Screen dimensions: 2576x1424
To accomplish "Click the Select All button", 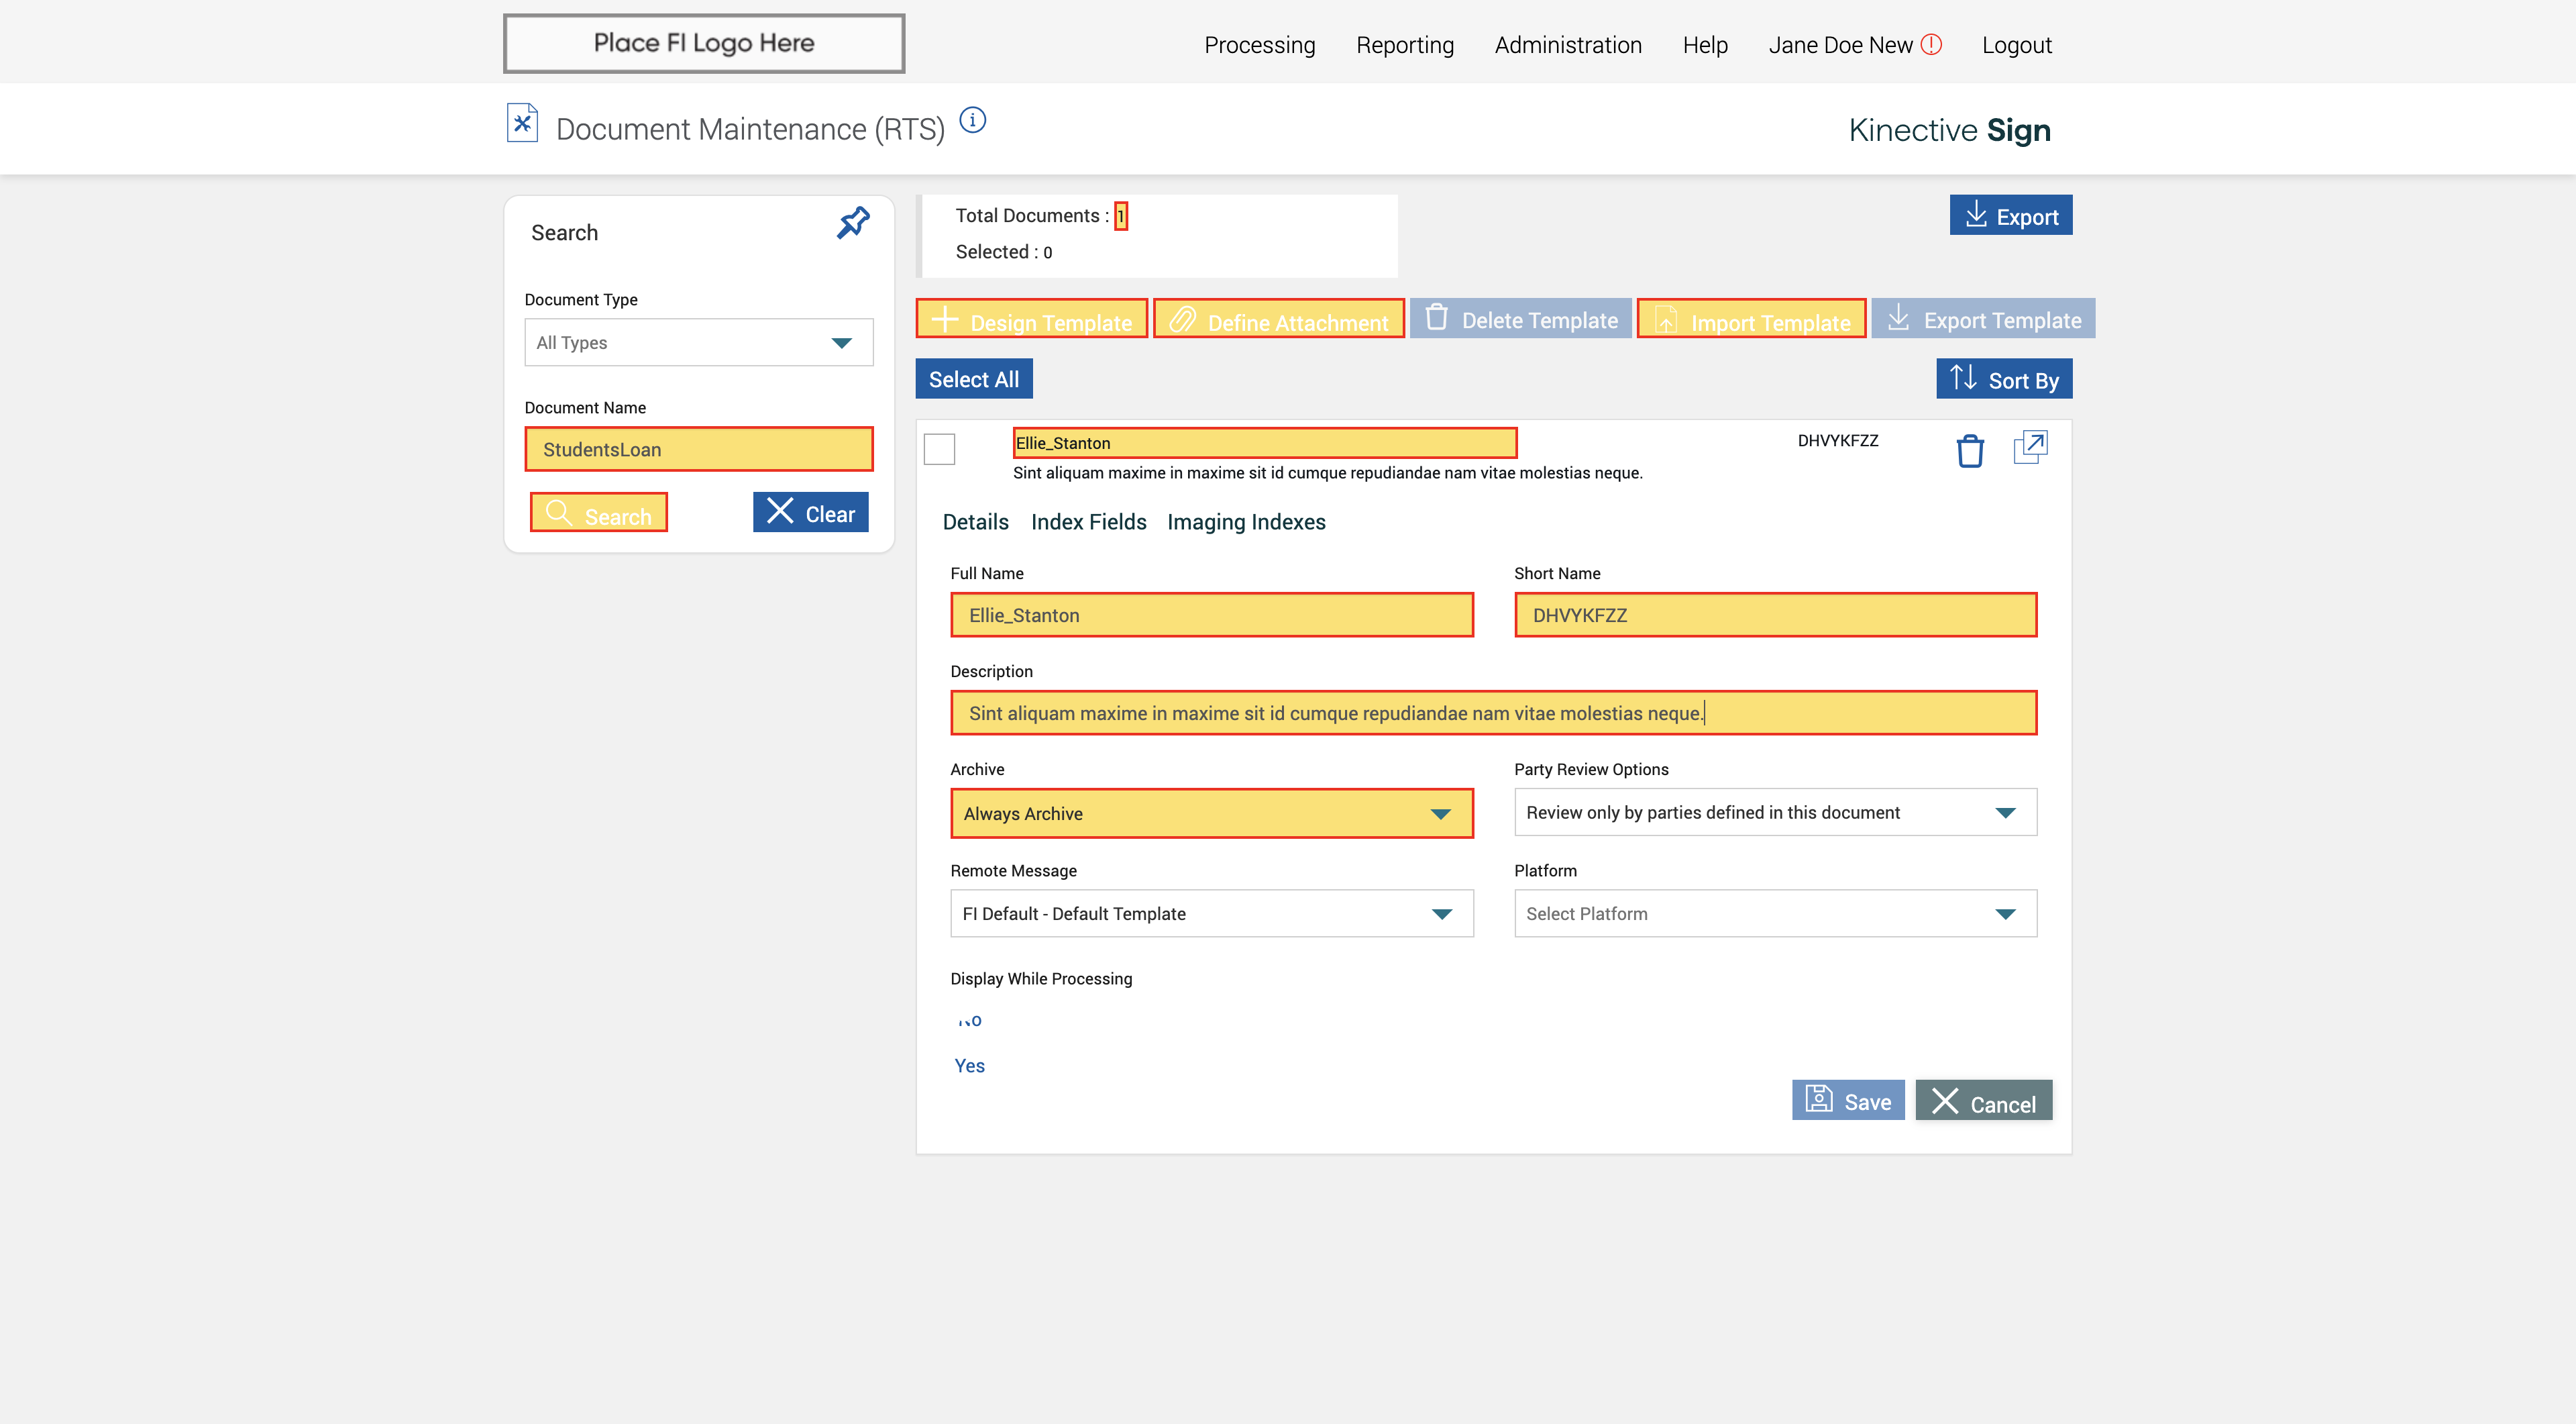I will point(973,379).
